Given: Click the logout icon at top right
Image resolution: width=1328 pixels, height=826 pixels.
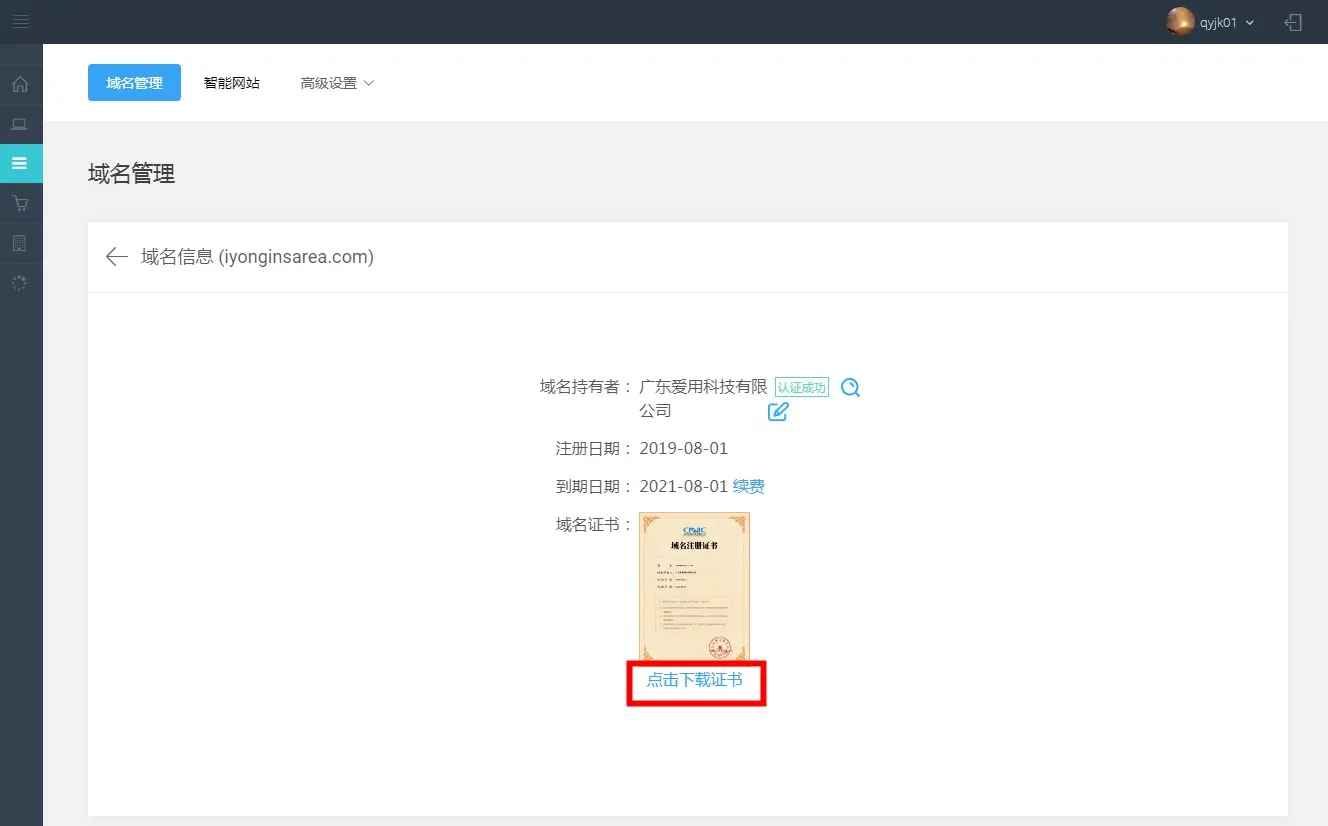Looking at the screenshot, I should pos(1293,22).
